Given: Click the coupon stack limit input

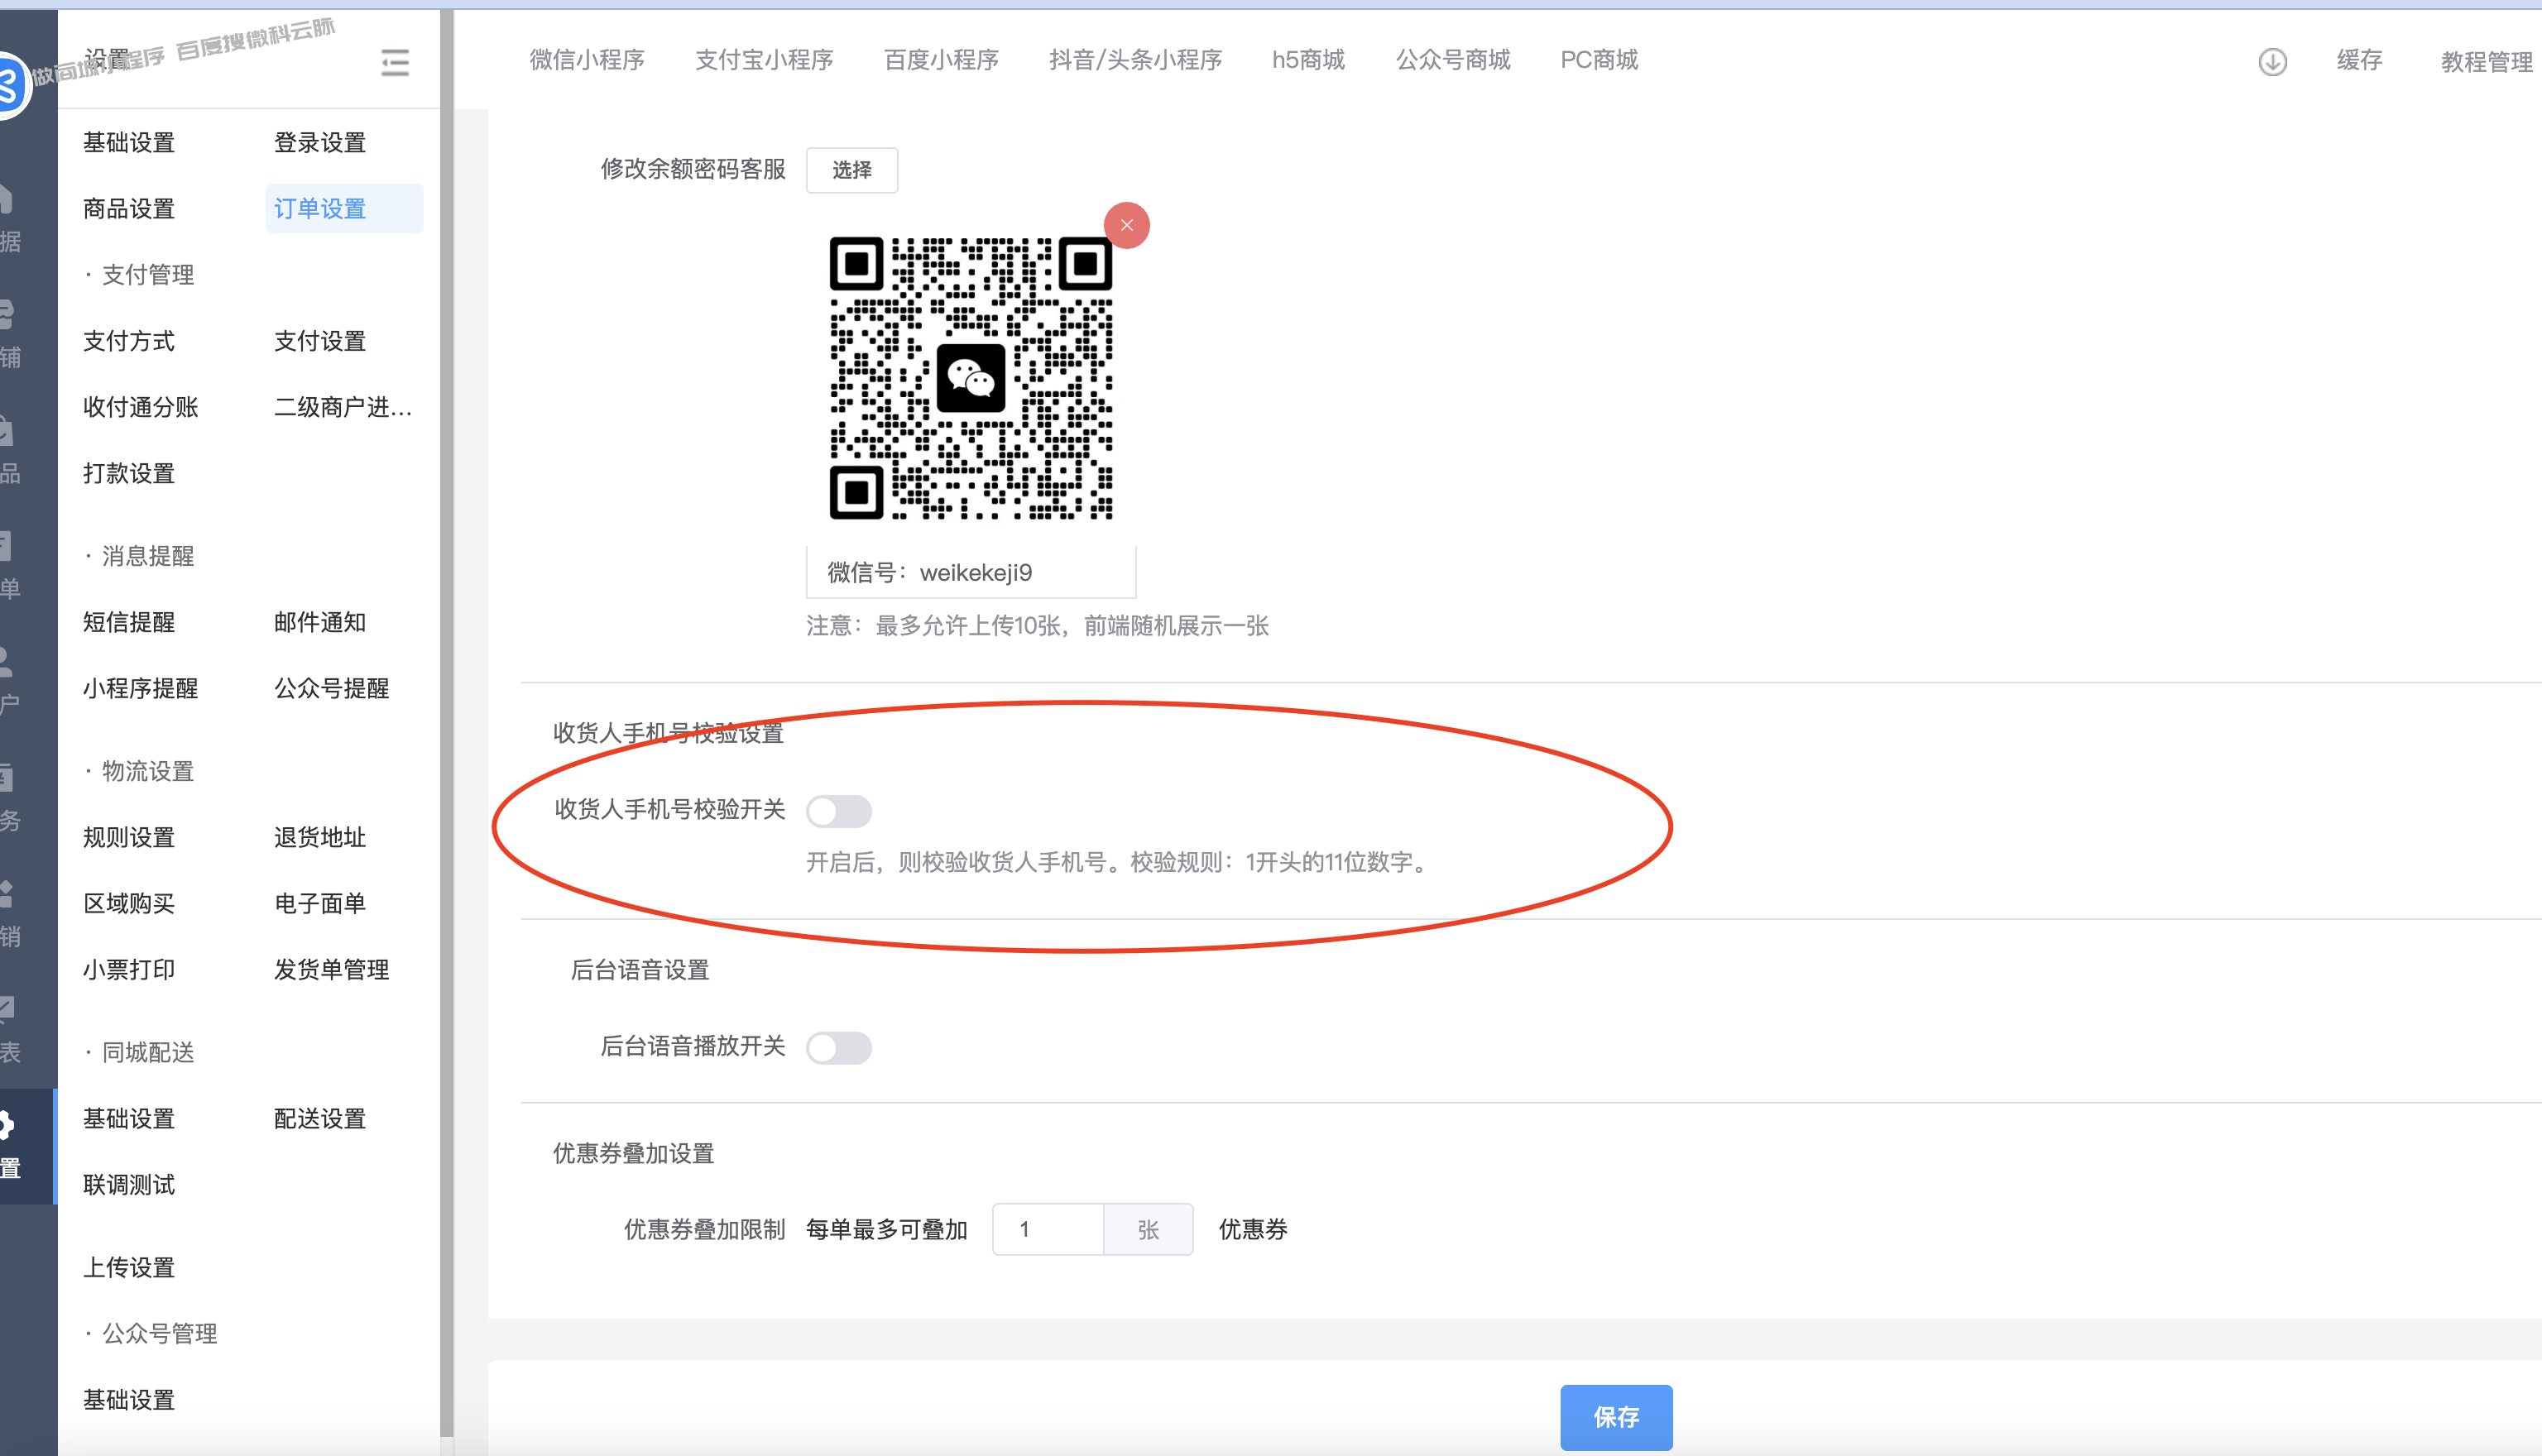Looking at the screenshot, I should pyautogui.click(x=1047, y=1229).
